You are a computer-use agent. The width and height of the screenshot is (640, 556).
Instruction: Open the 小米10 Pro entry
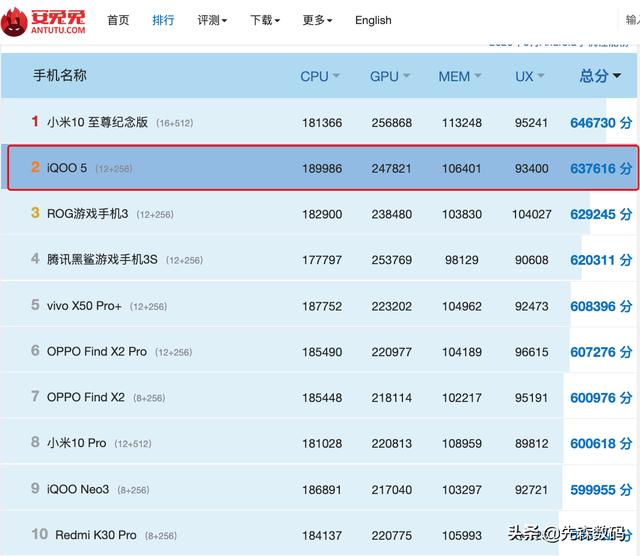(x=76, y=443)
